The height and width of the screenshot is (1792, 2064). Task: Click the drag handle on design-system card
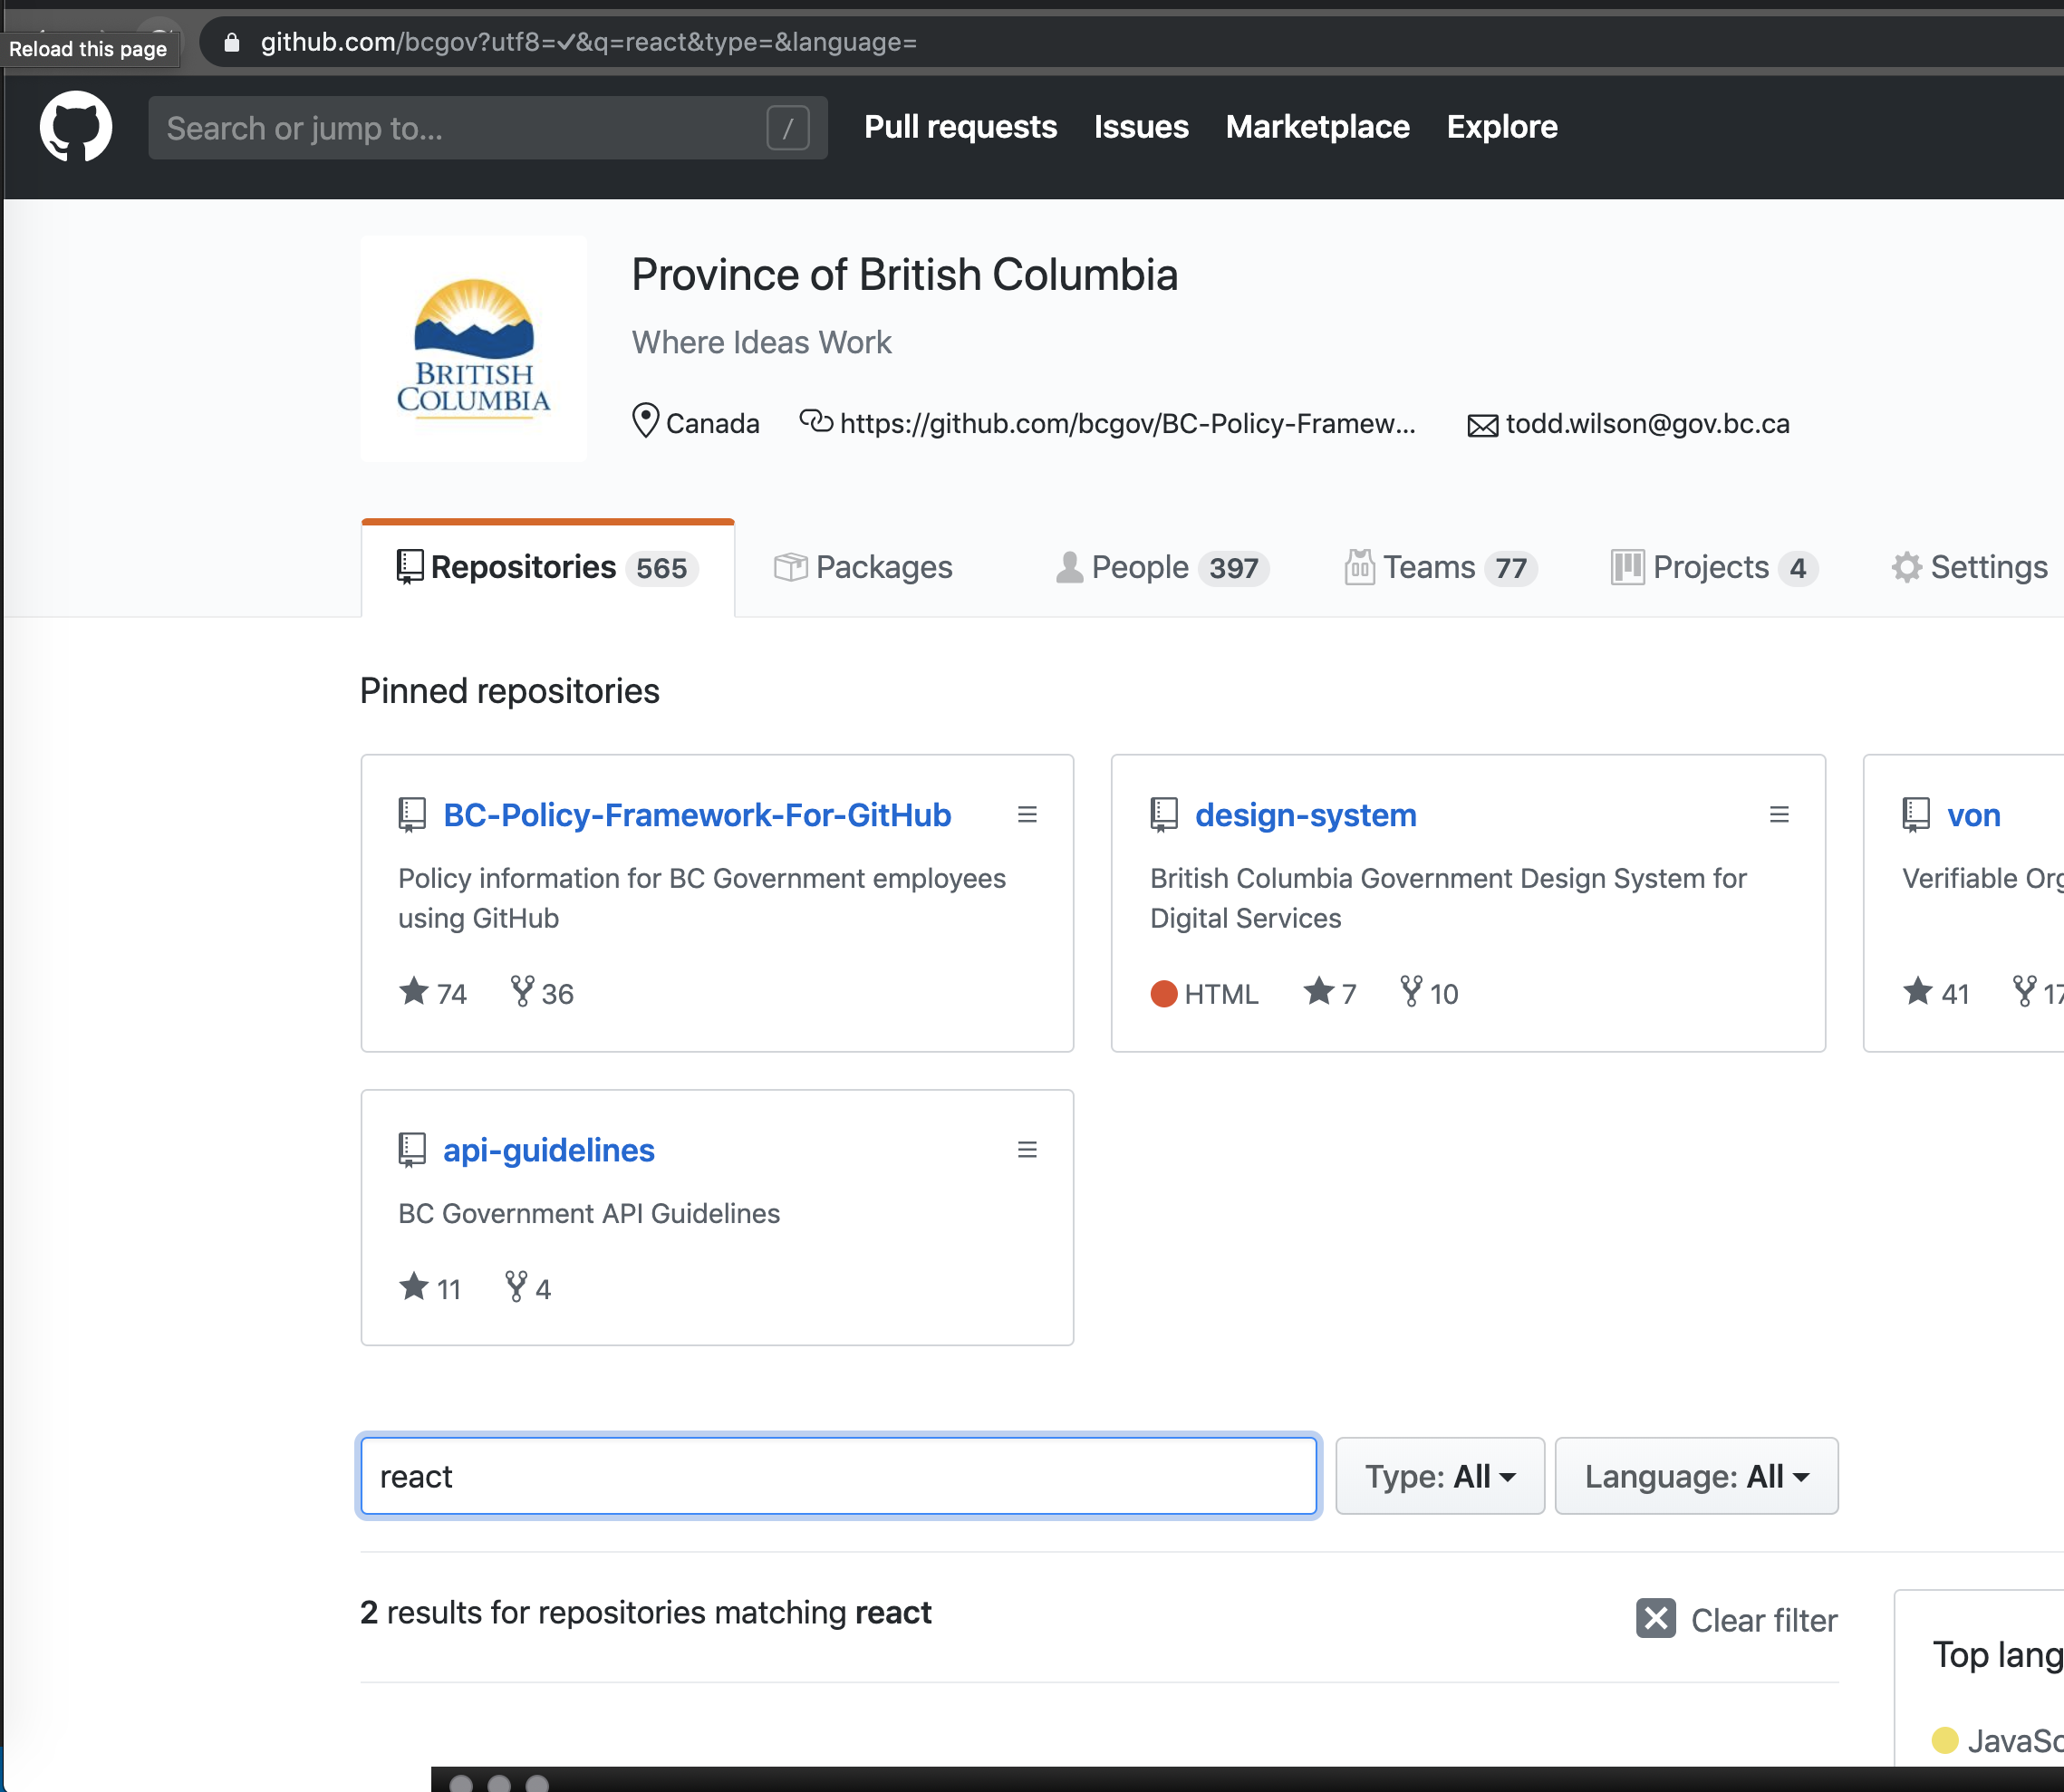tap(1779, 815)
